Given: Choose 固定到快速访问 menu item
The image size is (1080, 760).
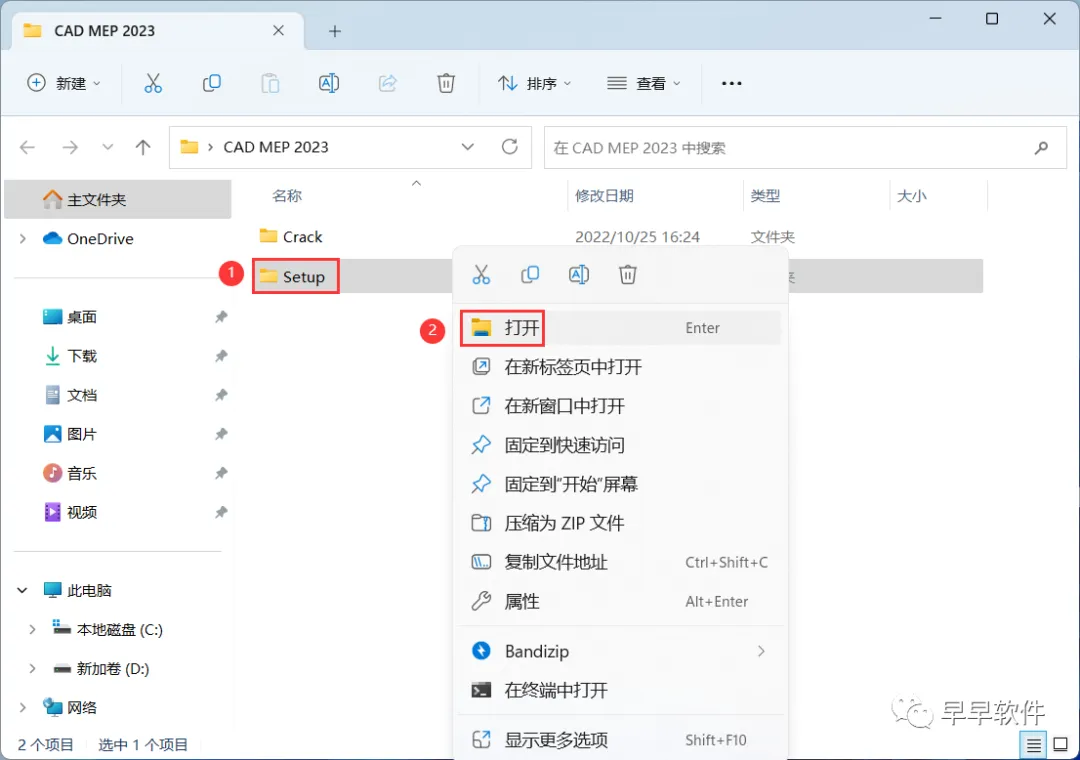Looking at the screenshot, I should (x=620, y=445).
